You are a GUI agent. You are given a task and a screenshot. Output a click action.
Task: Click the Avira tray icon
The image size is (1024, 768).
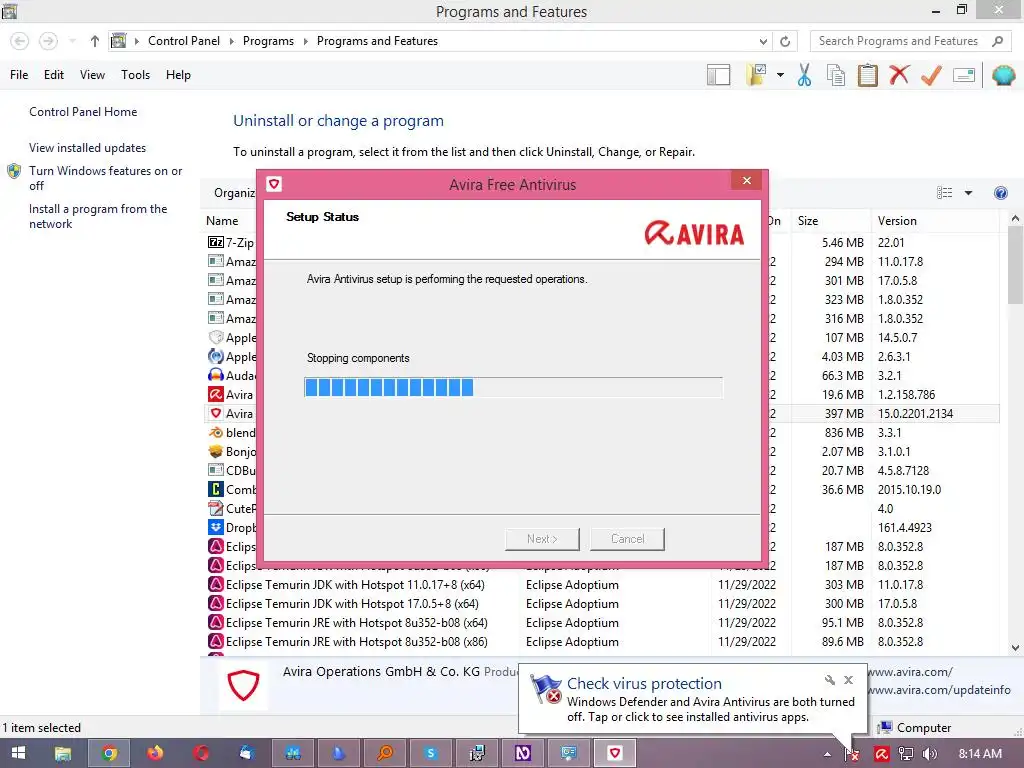pyautogui.click(x=882, y=754)
